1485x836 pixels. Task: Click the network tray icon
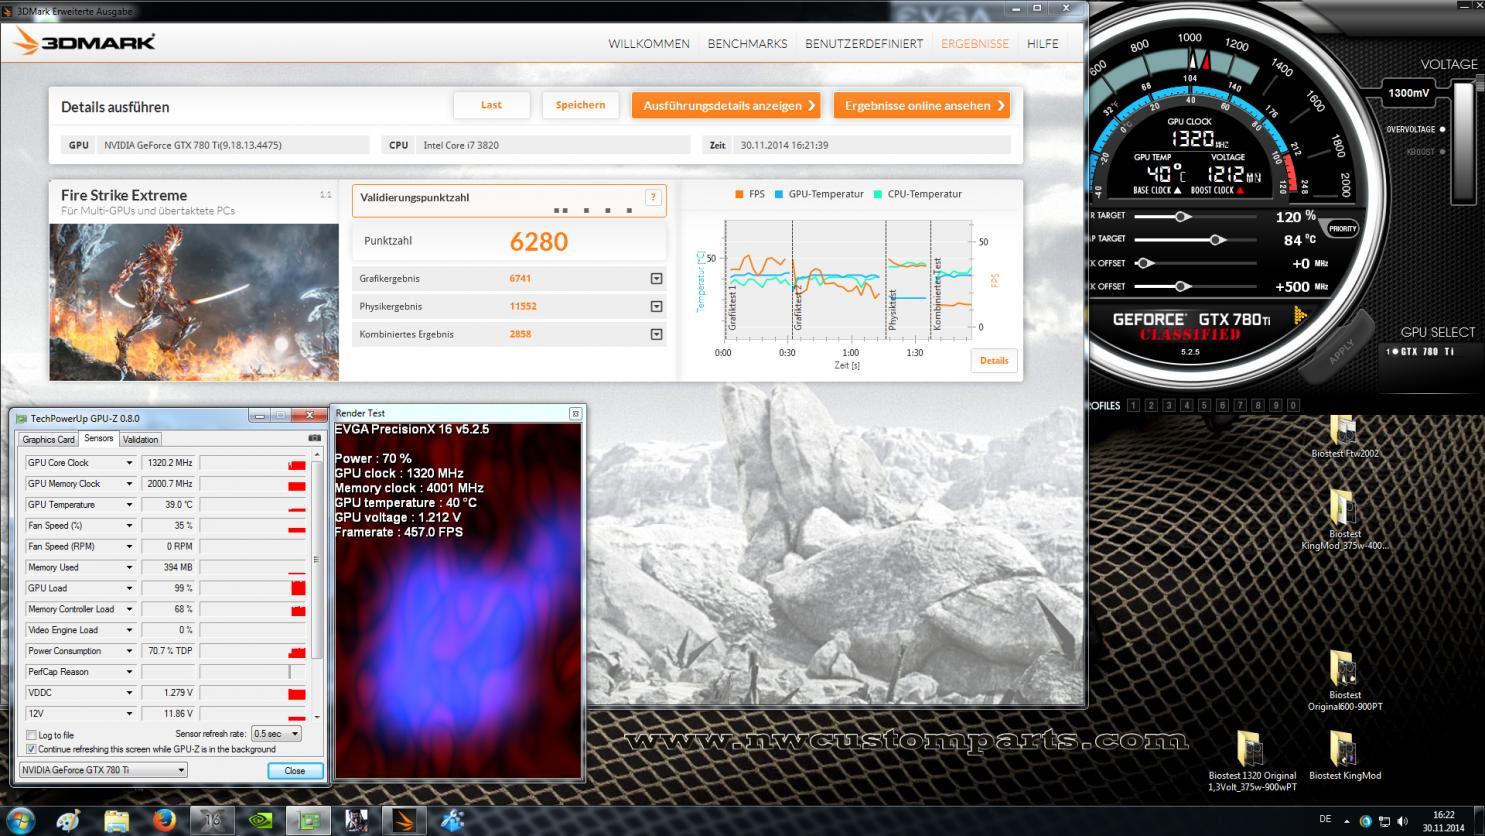[1383, 821]
